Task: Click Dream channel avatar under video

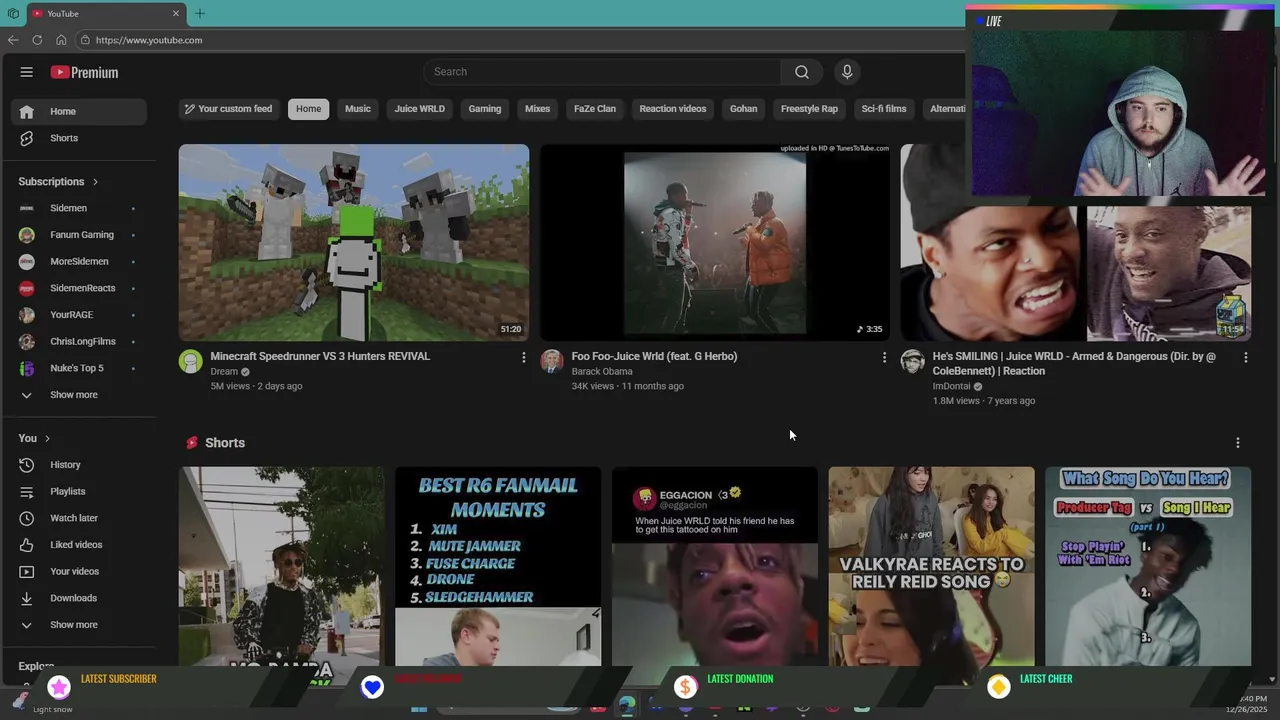Action: click(x=191, y=361)
